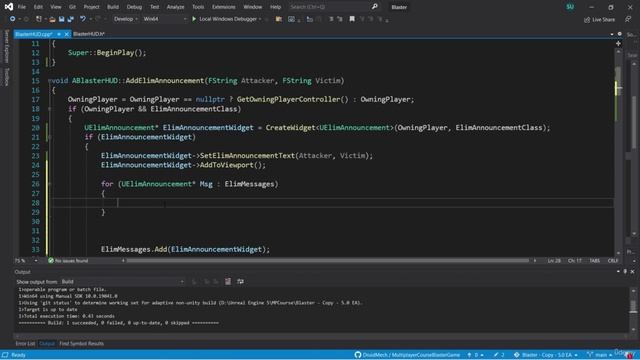This screenshot has height=360, width=640.
Task: Open the Test menu
Action: pyautogui.click(x=154, y=7)
